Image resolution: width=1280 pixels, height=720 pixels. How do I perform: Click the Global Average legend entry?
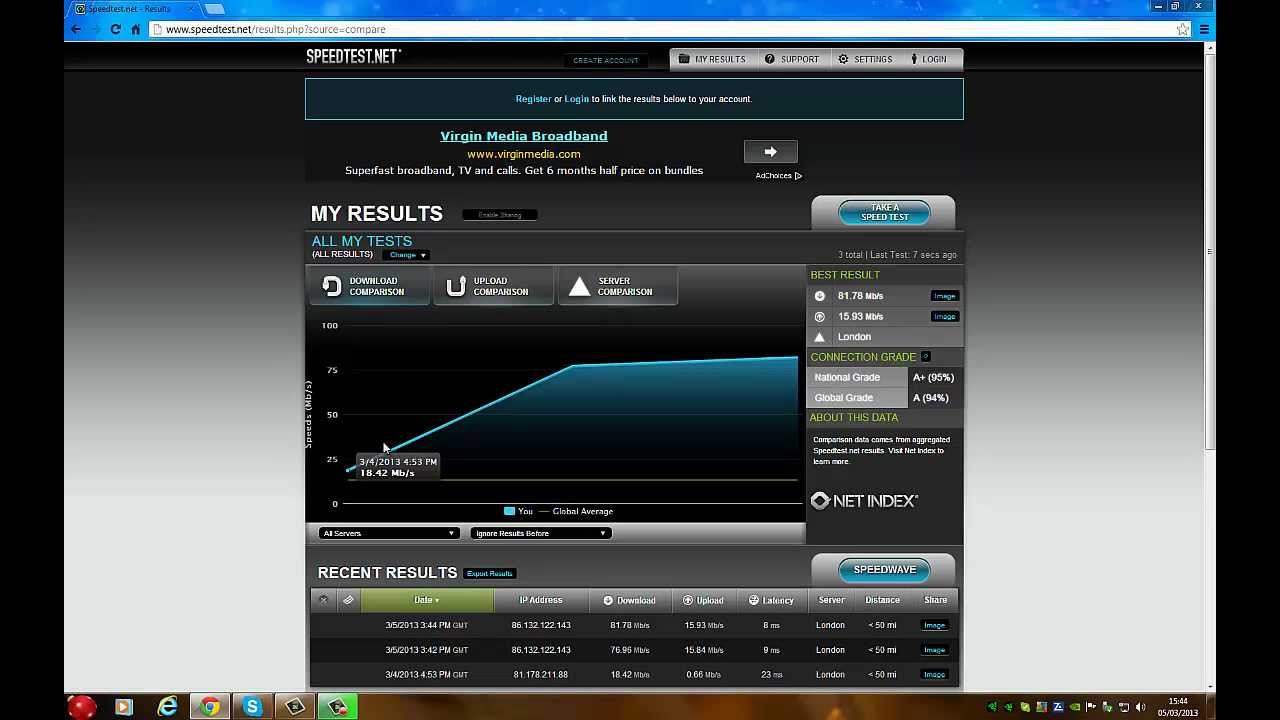click(x=575, y=511)
